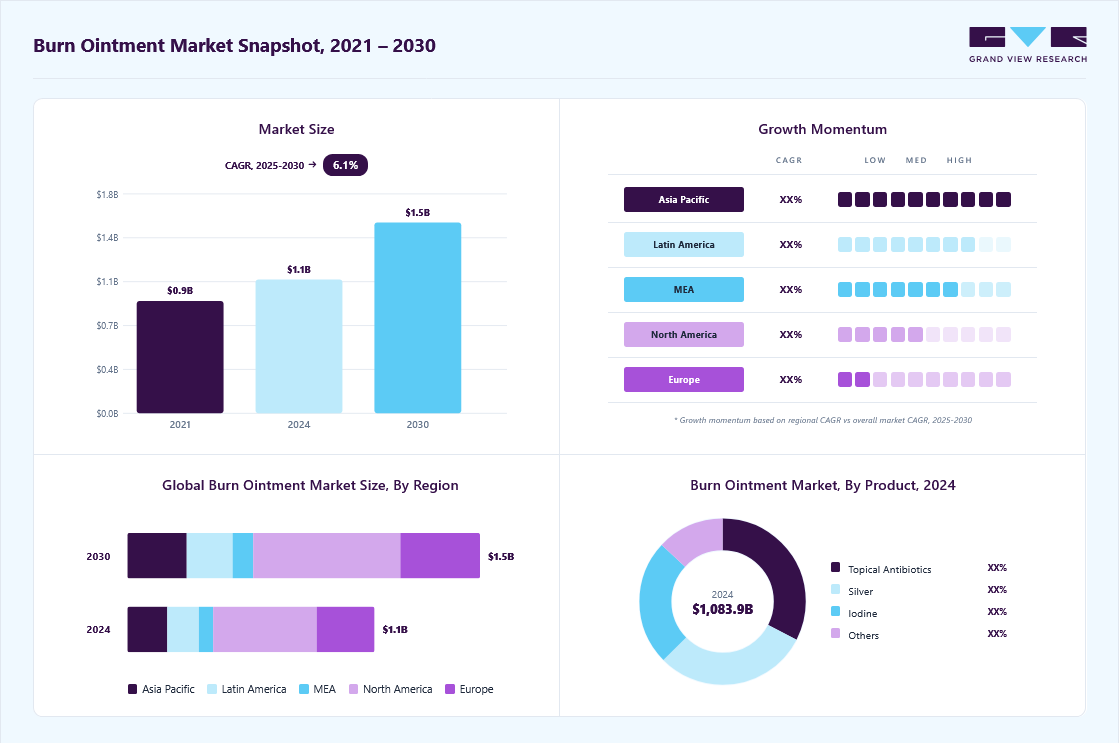The width and height of the screenshot is (1120, 743).
Task: Select the MEA region label
Action: click(x=684, y=289)
